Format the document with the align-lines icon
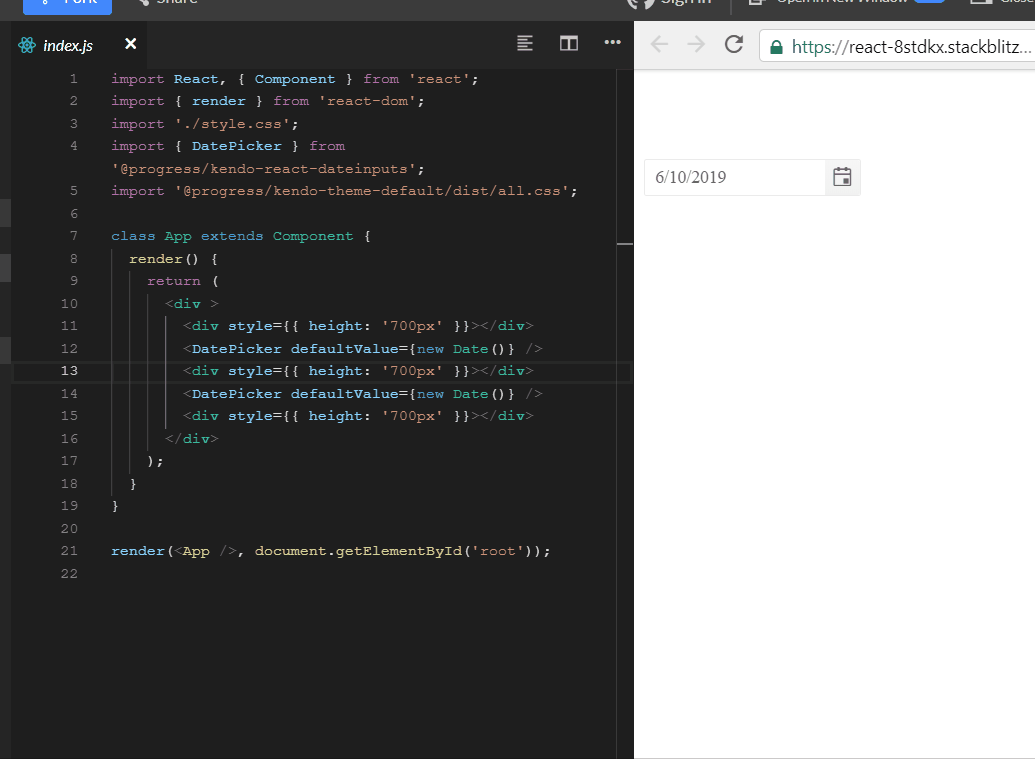This screenshot has width=1035, height=759. click(525, 44)
